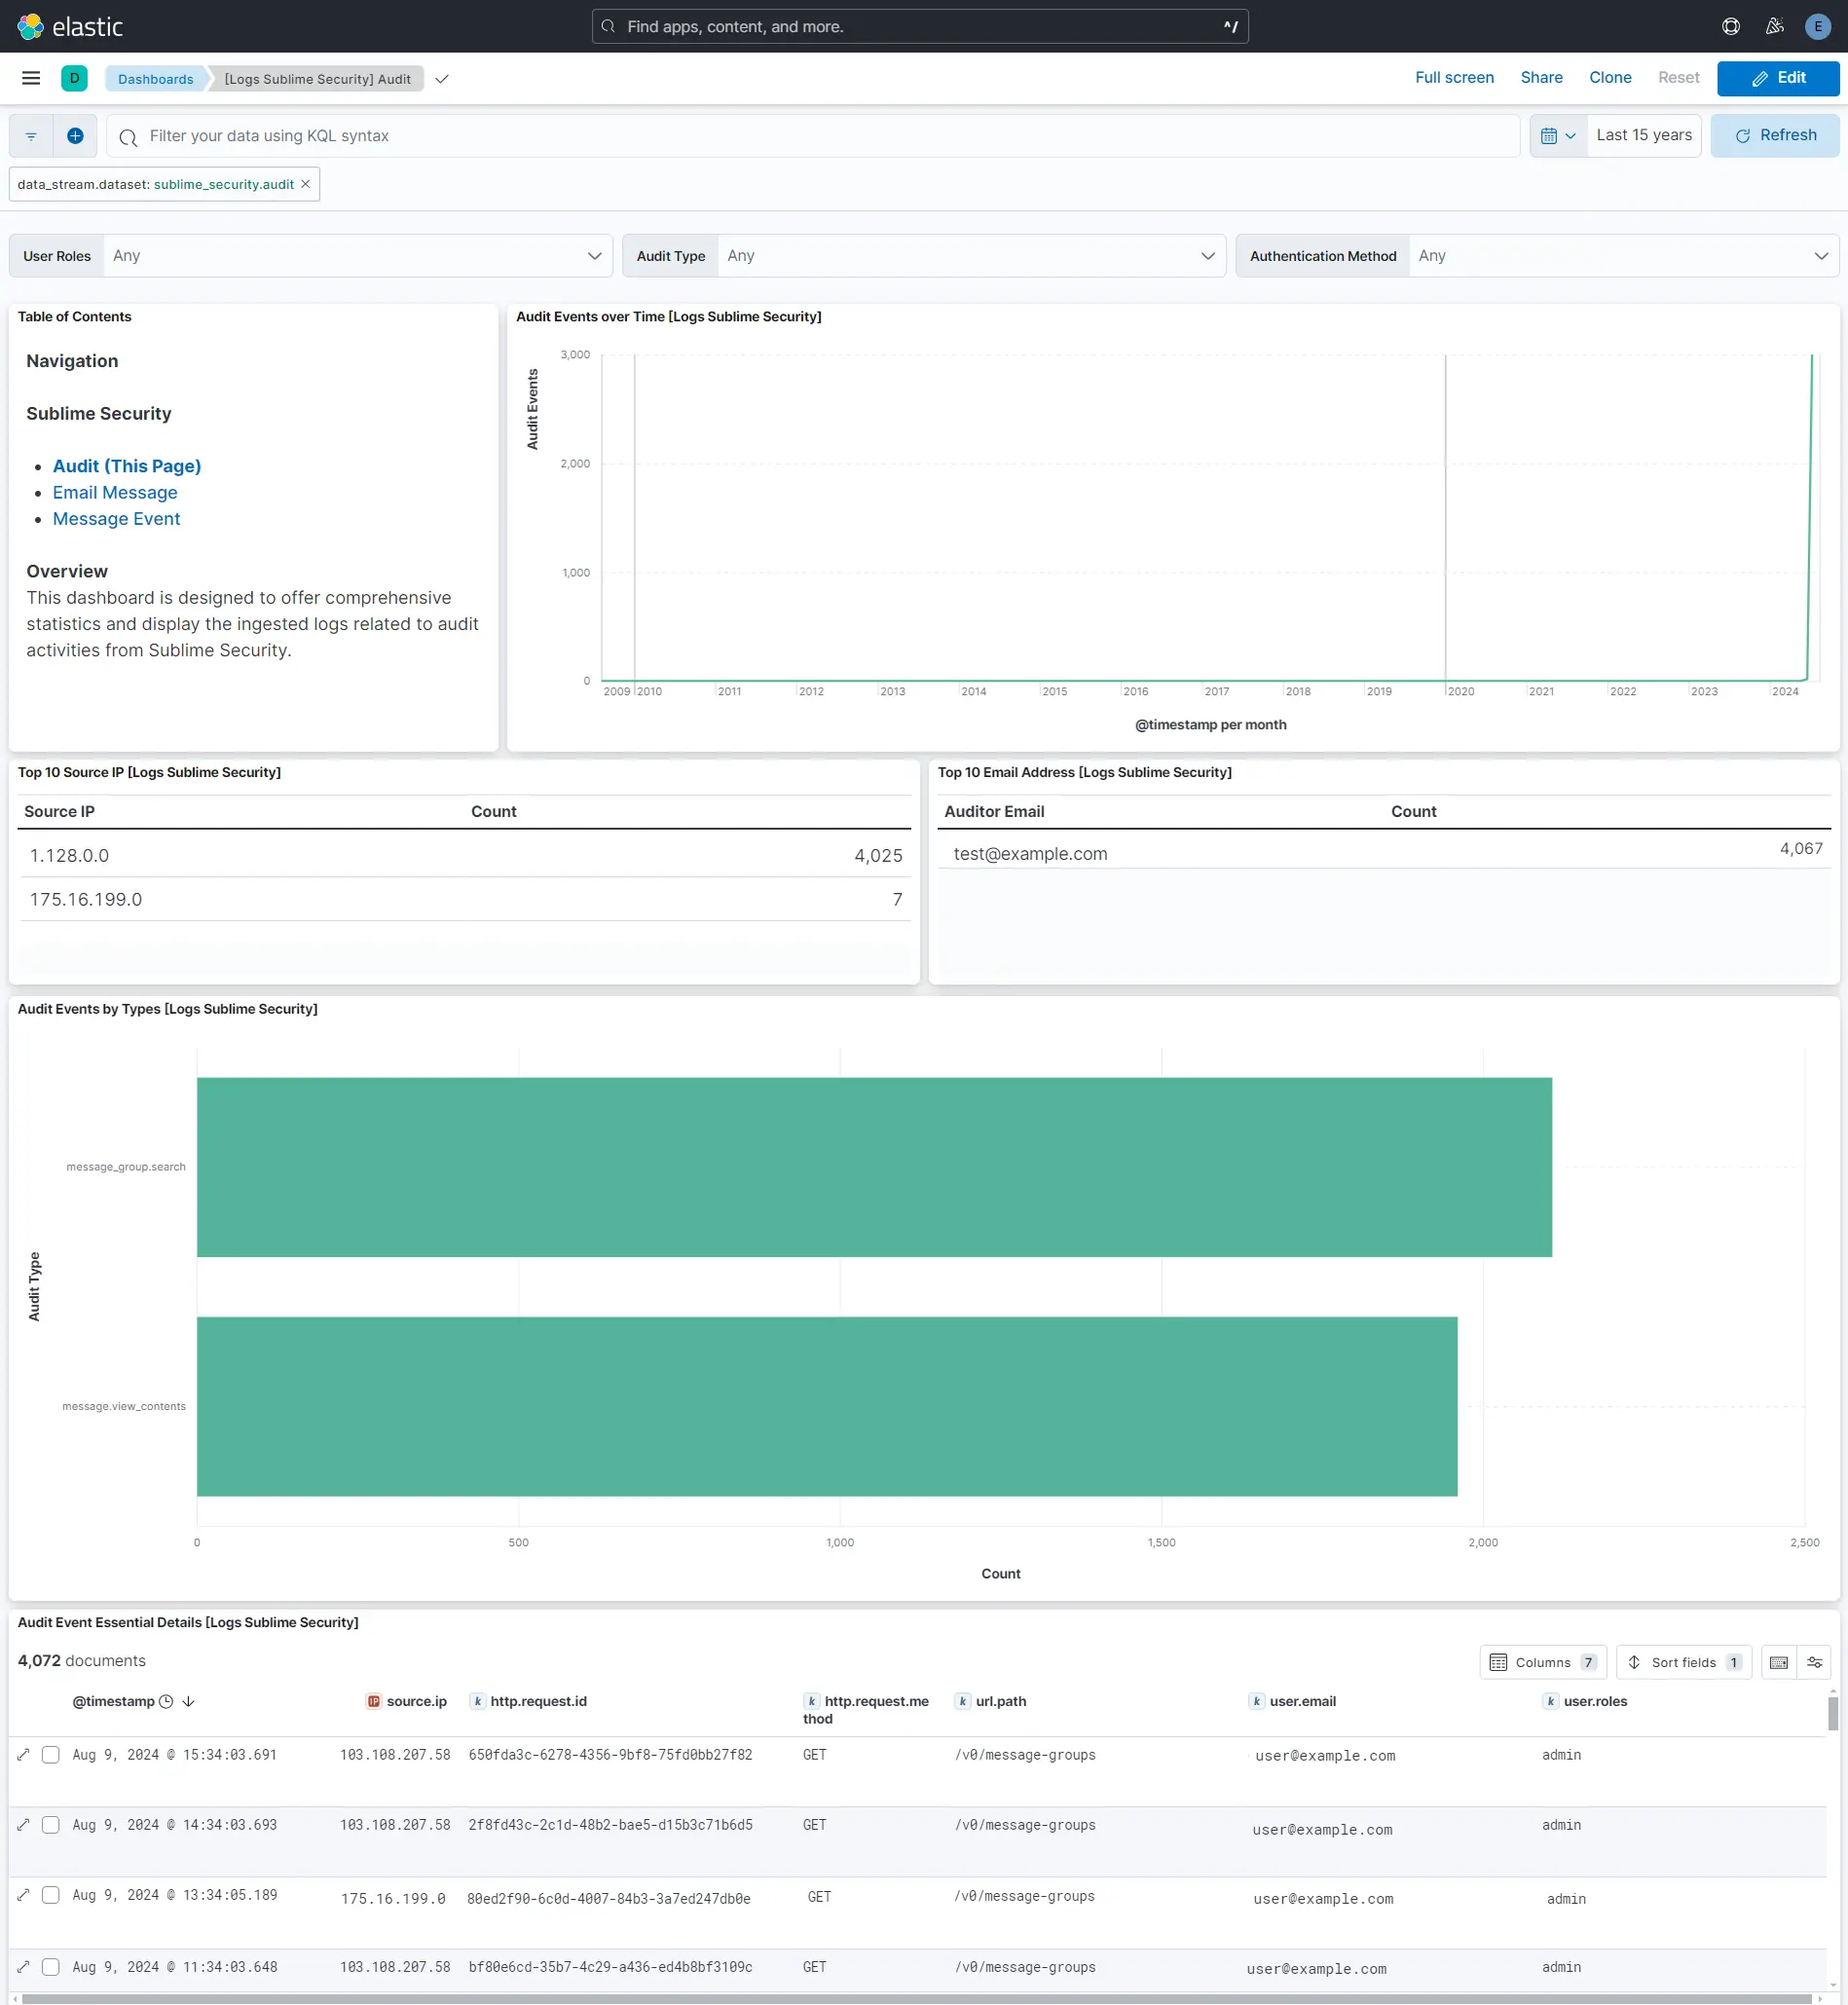This screenshot has width=1848, height=2005.
Task: Open the Authentication Method dropdown
Action: [x=1623, y=256]
